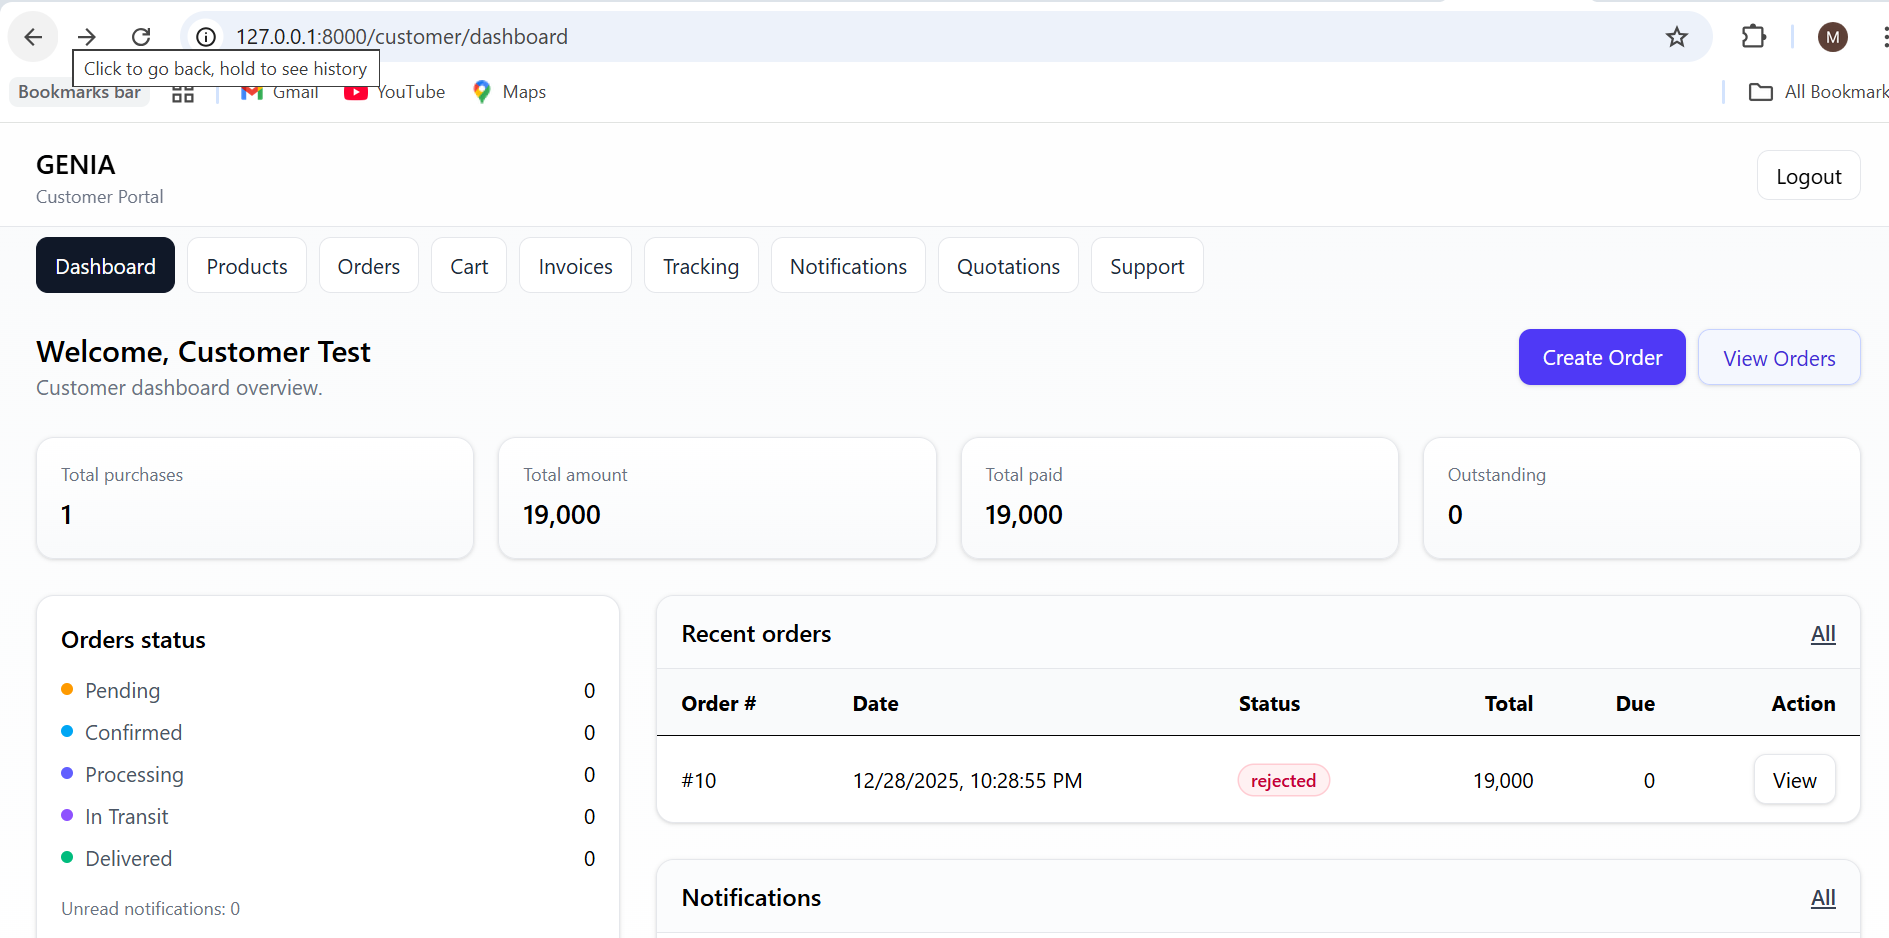Open Gmail from the bookmarks bar
This screenshot has width=1889, height=938.
click(279, 91)
